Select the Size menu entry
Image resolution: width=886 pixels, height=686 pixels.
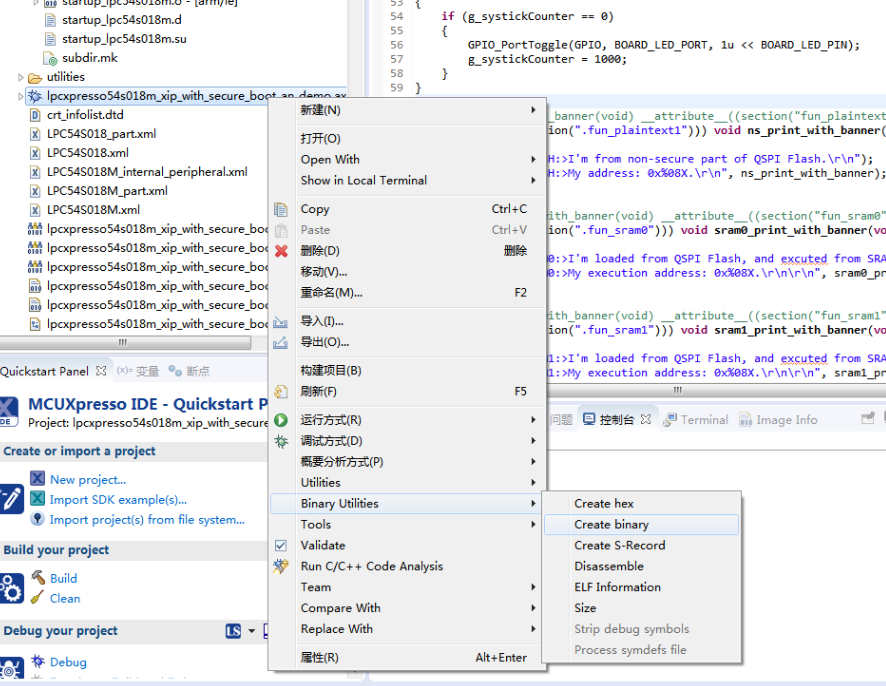tap(641, 608)
